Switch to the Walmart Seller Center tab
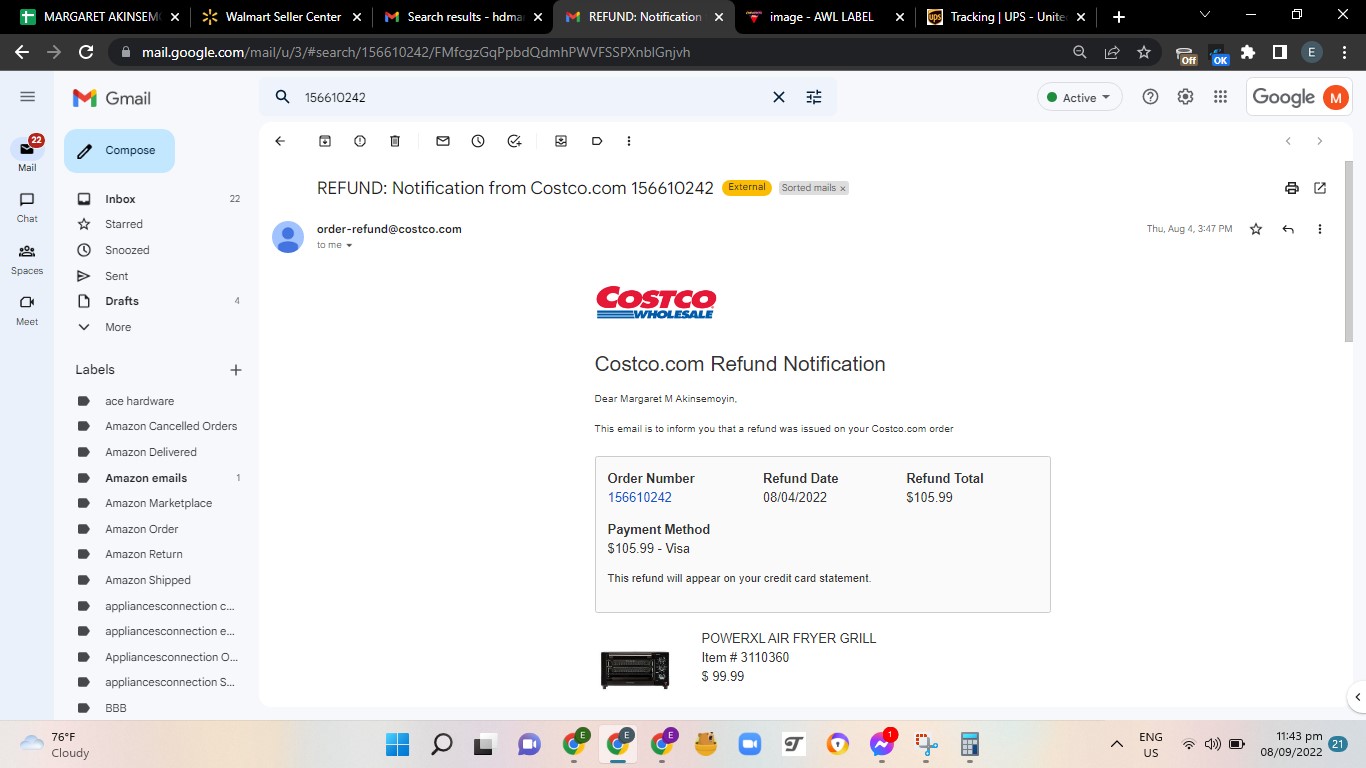Viewport: 1366px width, 768px height. coord(281,17)
